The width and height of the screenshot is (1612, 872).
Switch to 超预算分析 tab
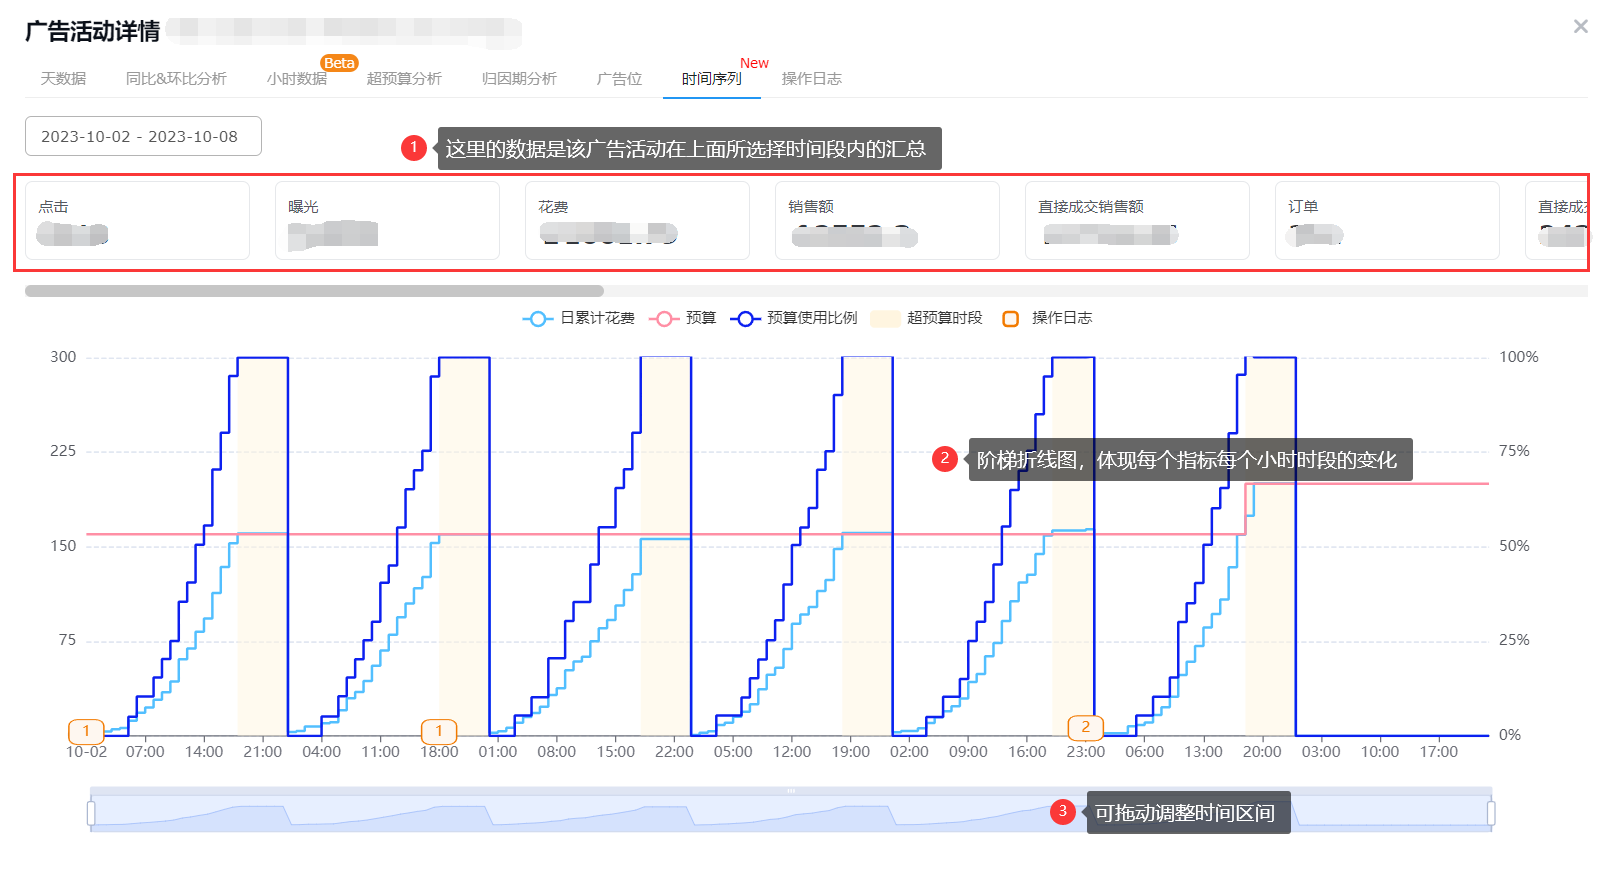[404, 79]
